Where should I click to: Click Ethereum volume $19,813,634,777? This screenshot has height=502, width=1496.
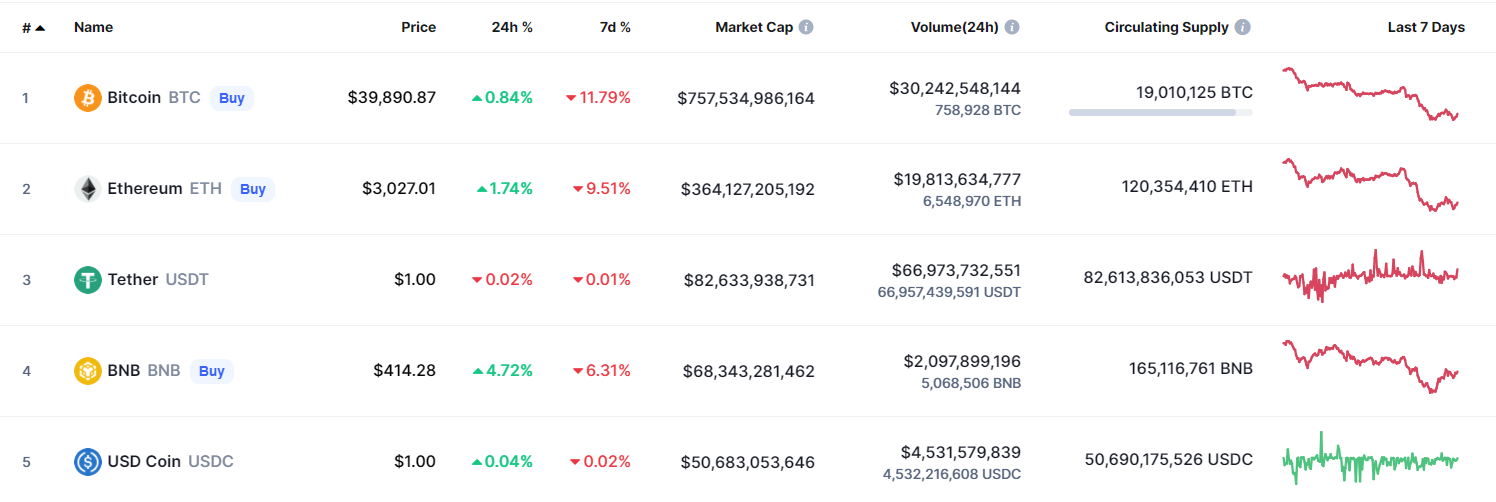[957, 179]
